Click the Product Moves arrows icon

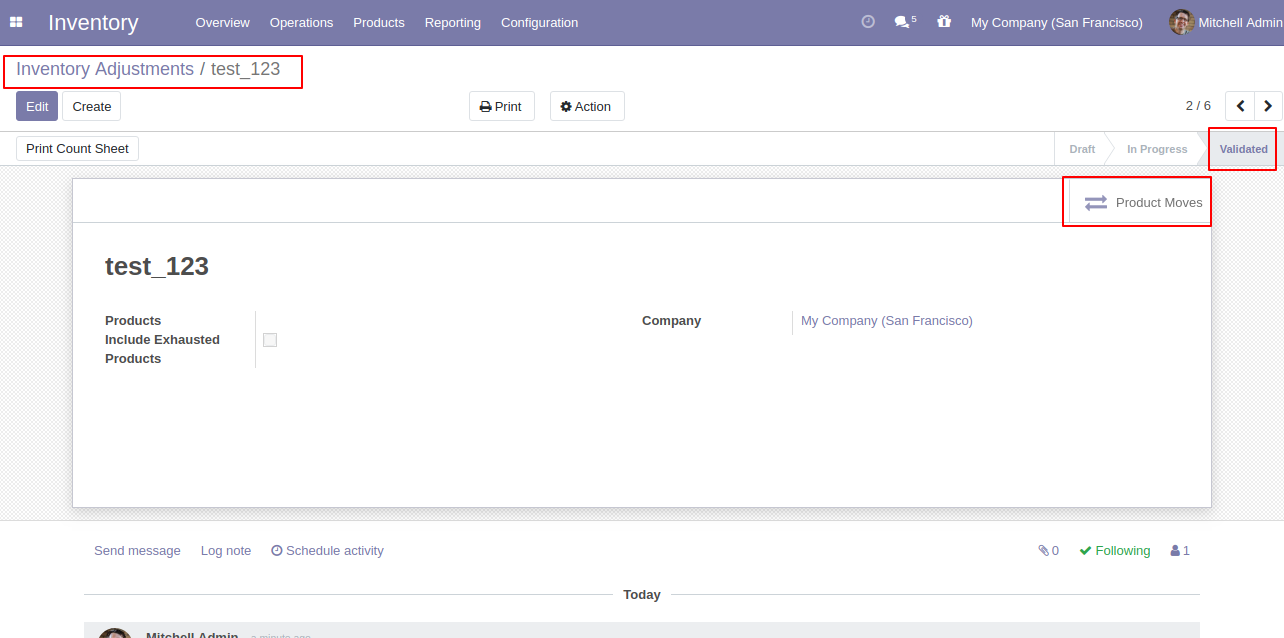[1096, 202]
